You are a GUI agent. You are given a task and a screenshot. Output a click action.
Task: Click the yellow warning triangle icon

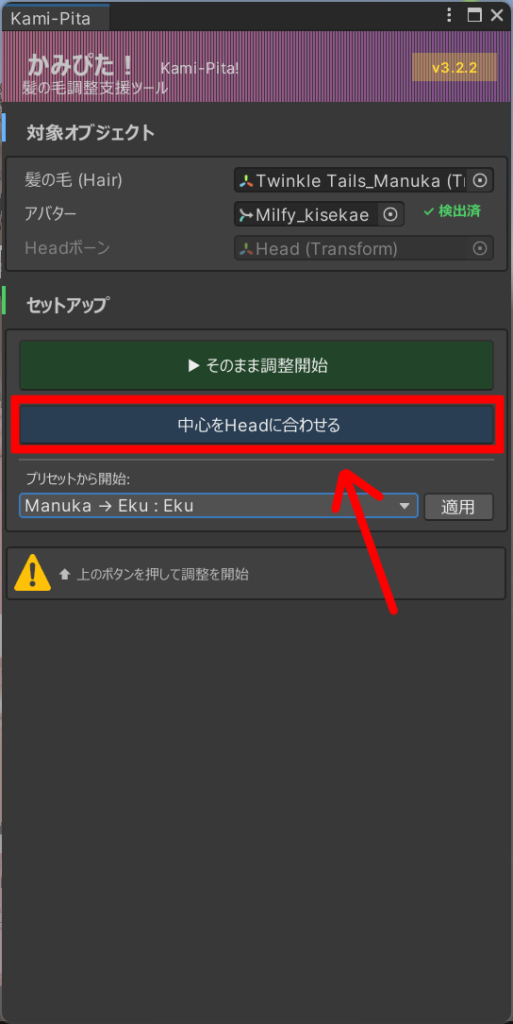point(32,573)
